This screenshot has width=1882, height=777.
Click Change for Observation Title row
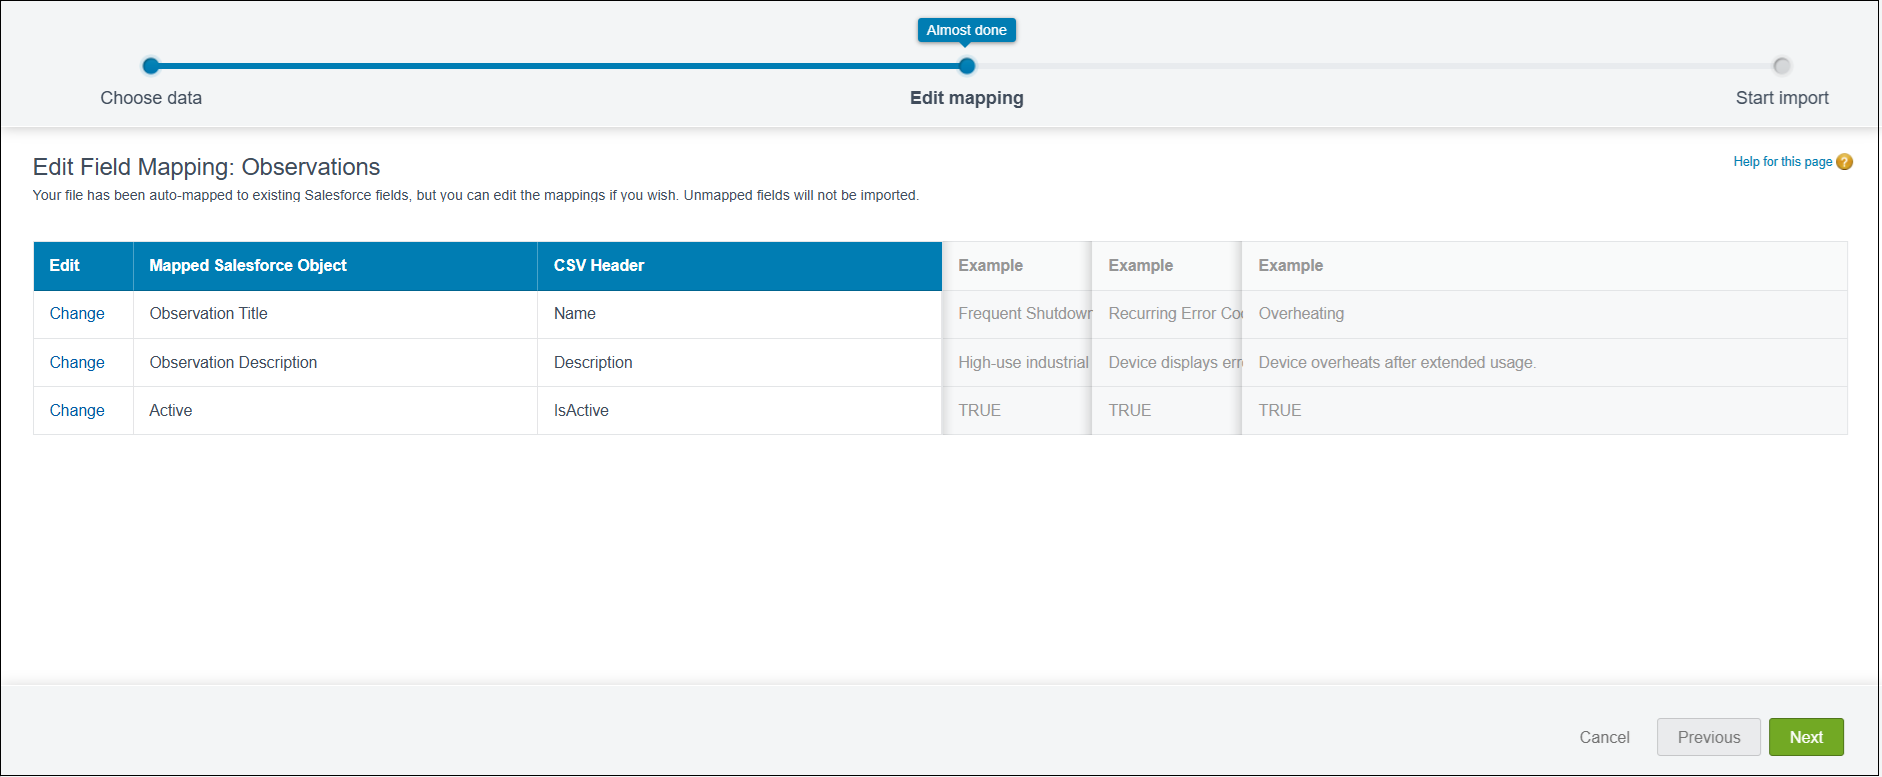77,314
